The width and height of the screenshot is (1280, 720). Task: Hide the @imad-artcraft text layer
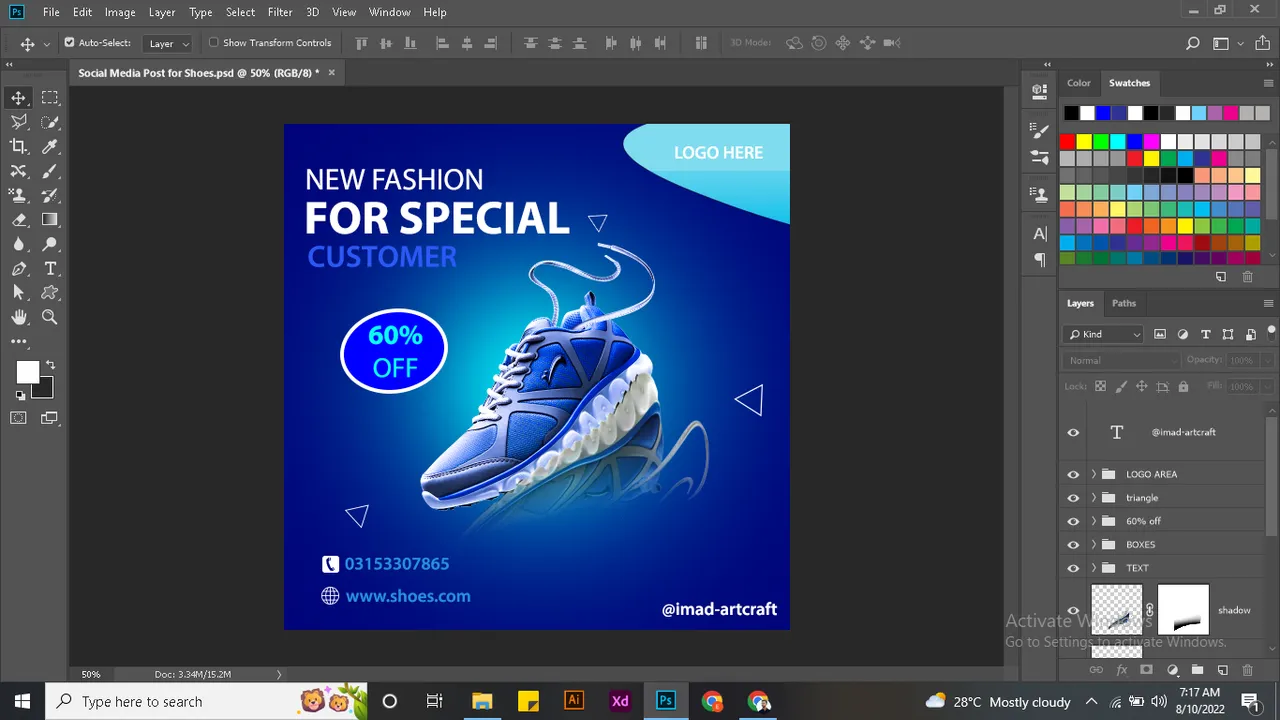1073,432
